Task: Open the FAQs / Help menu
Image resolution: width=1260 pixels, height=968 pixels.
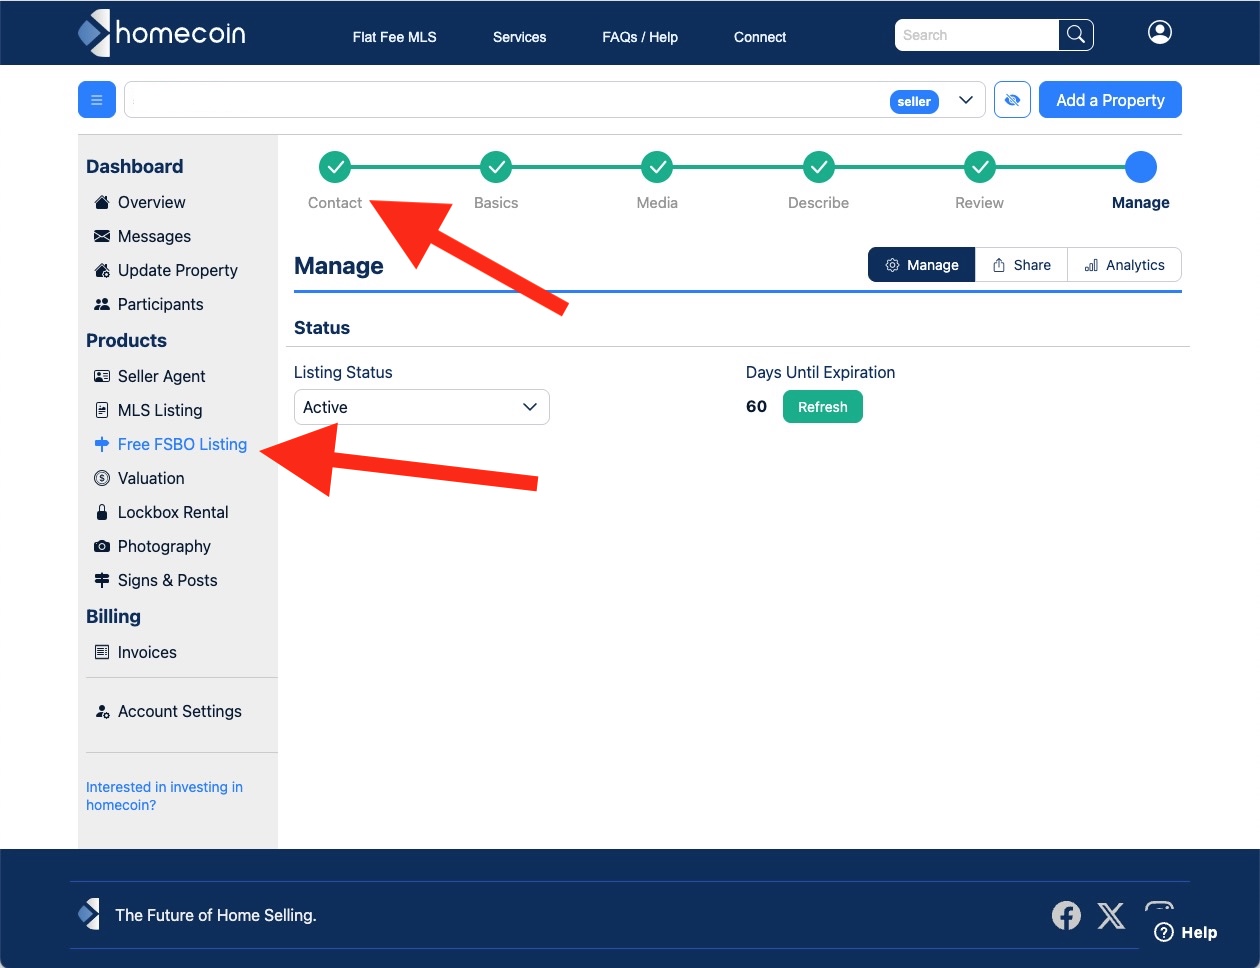Action: 640,37
